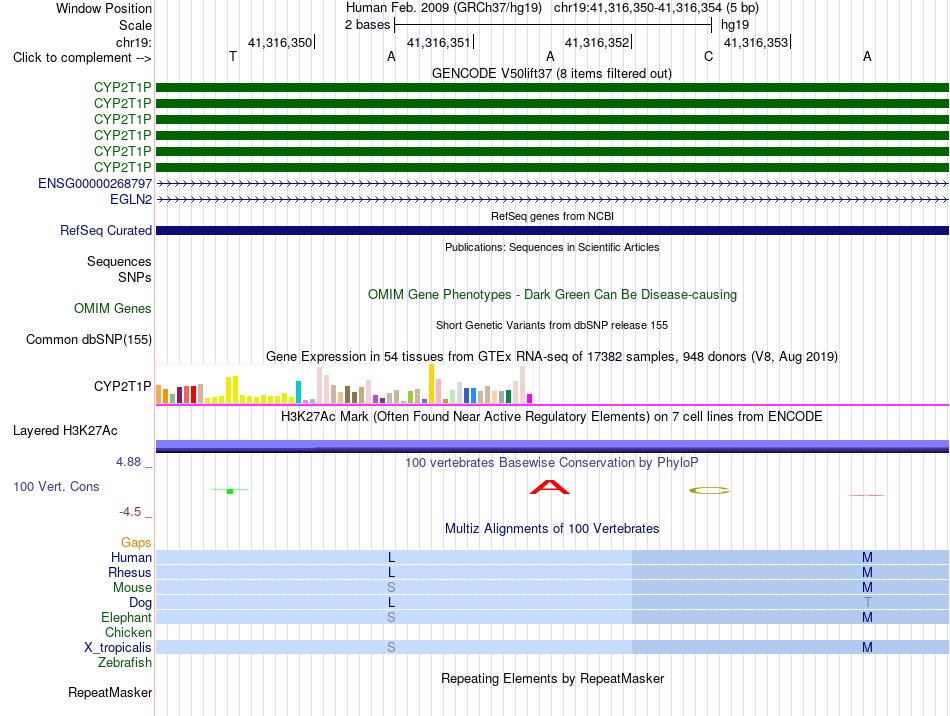Viewport: 950px width, 716px height.
Task: Click the red A PhyloP conservation logo
Action: [550, 487]
